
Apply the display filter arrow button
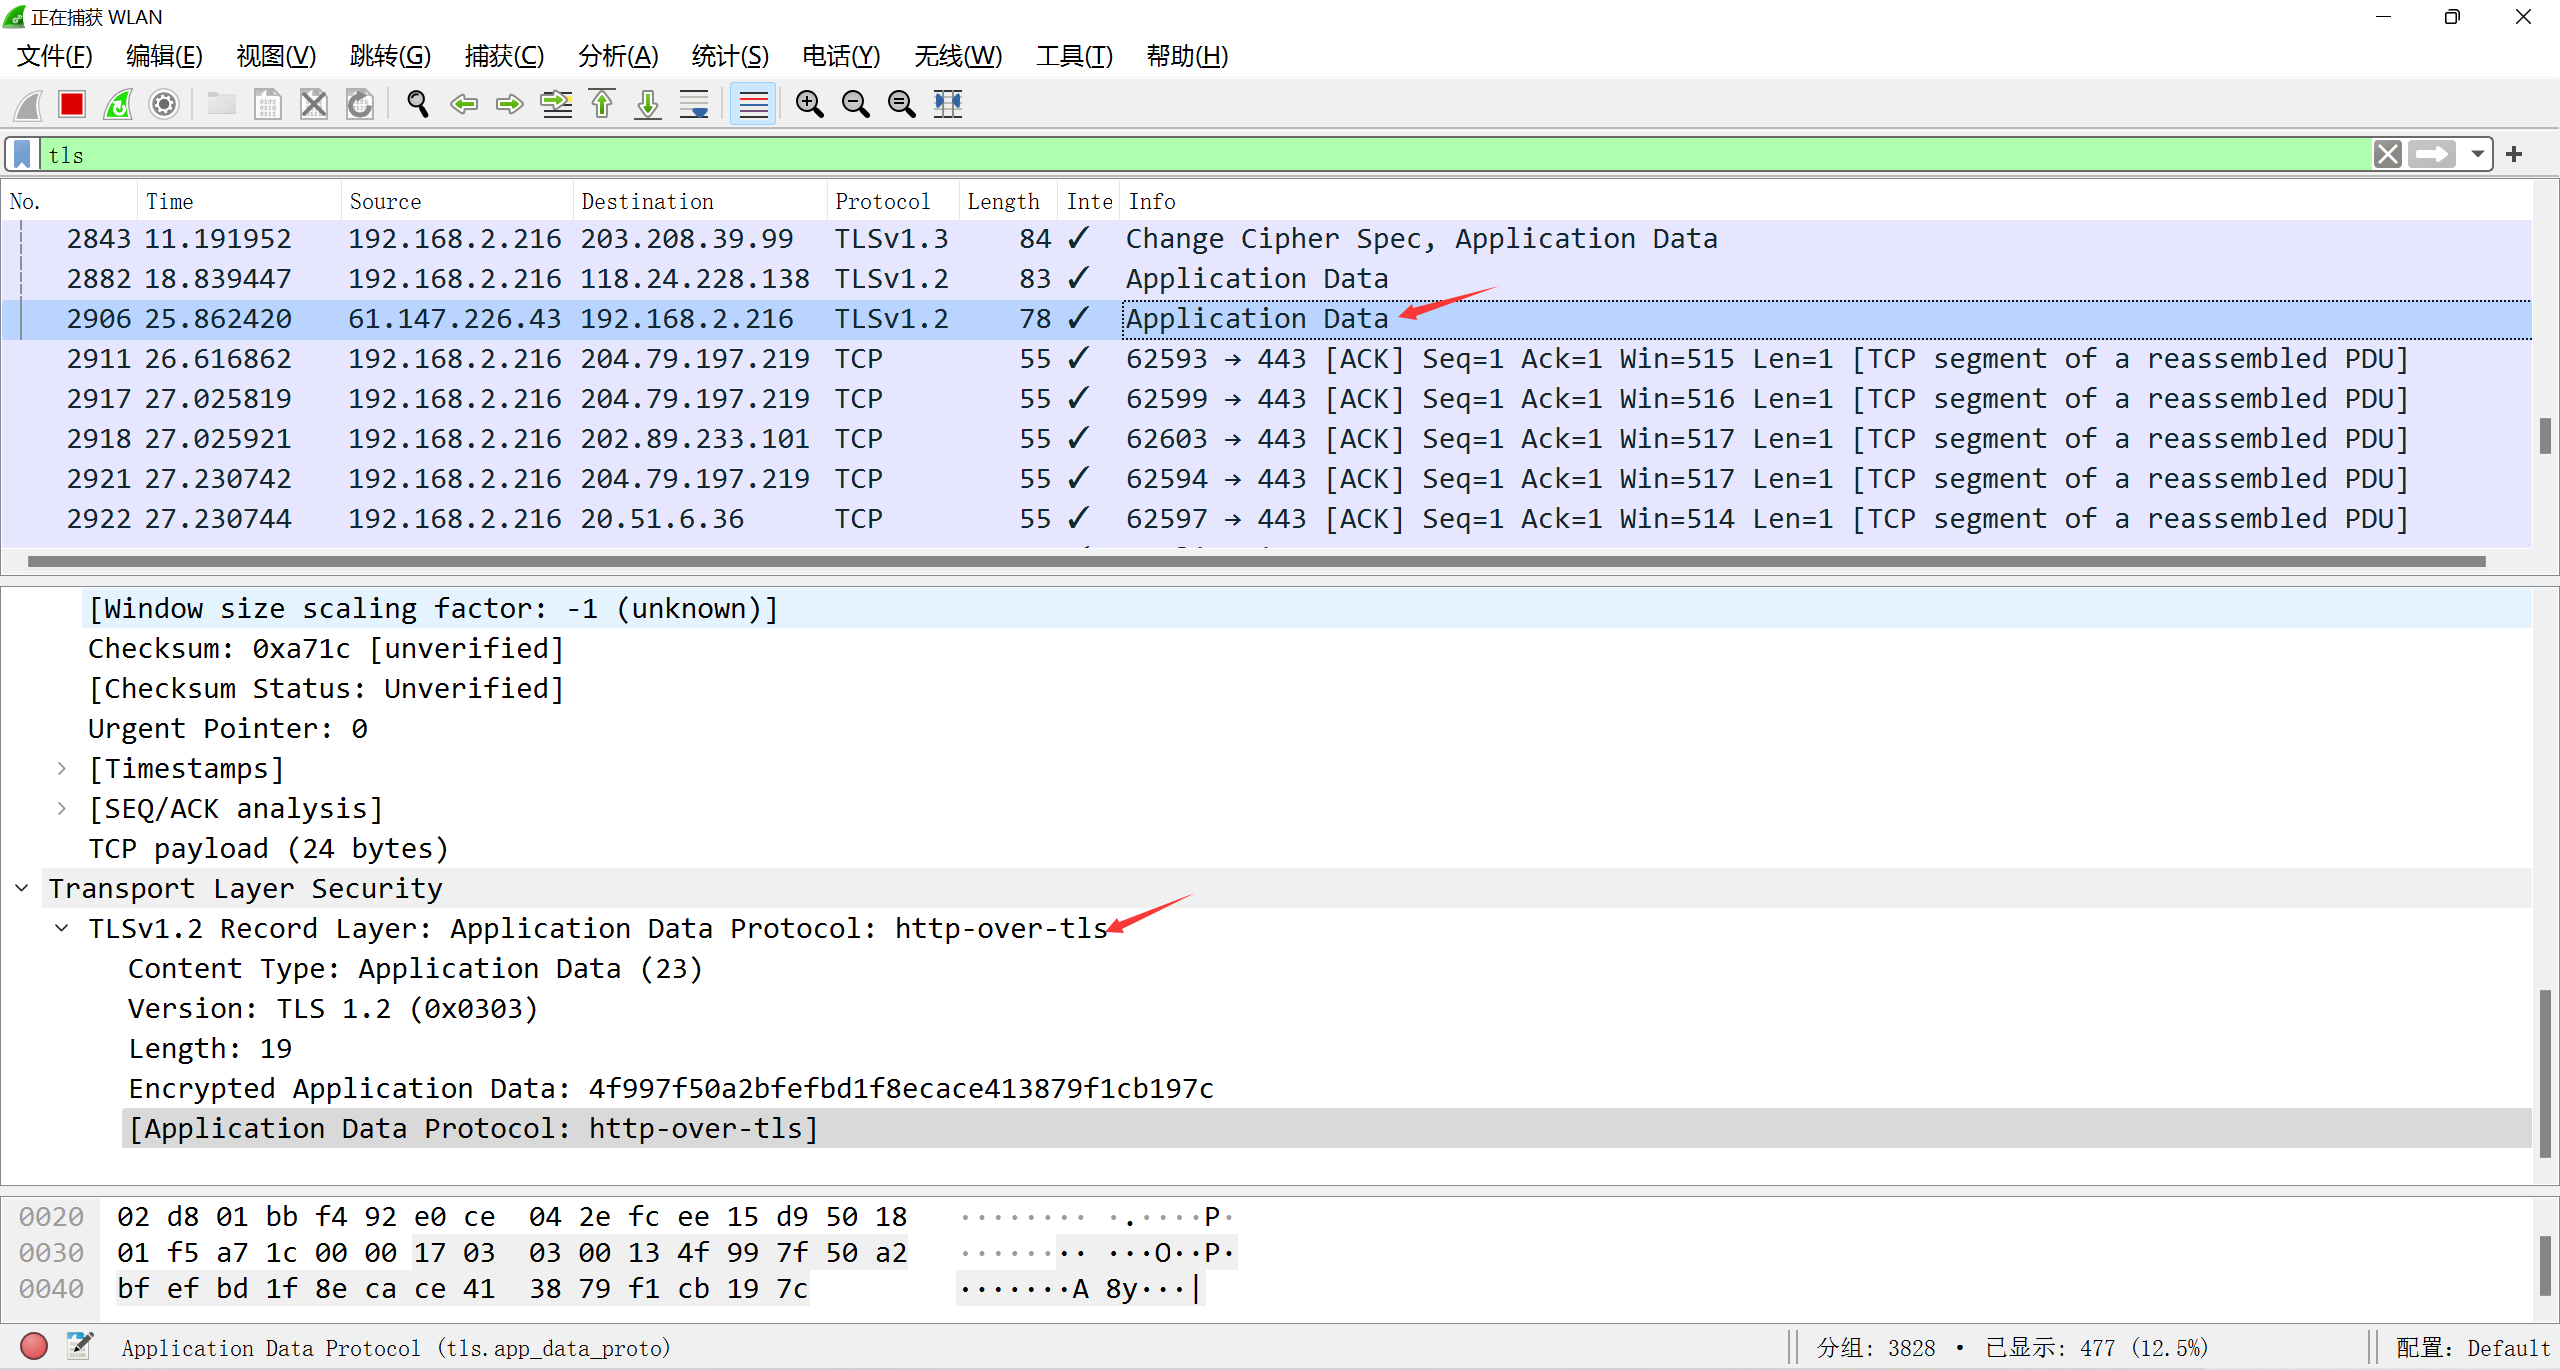pyautogui.click(x=2431, y=154)
